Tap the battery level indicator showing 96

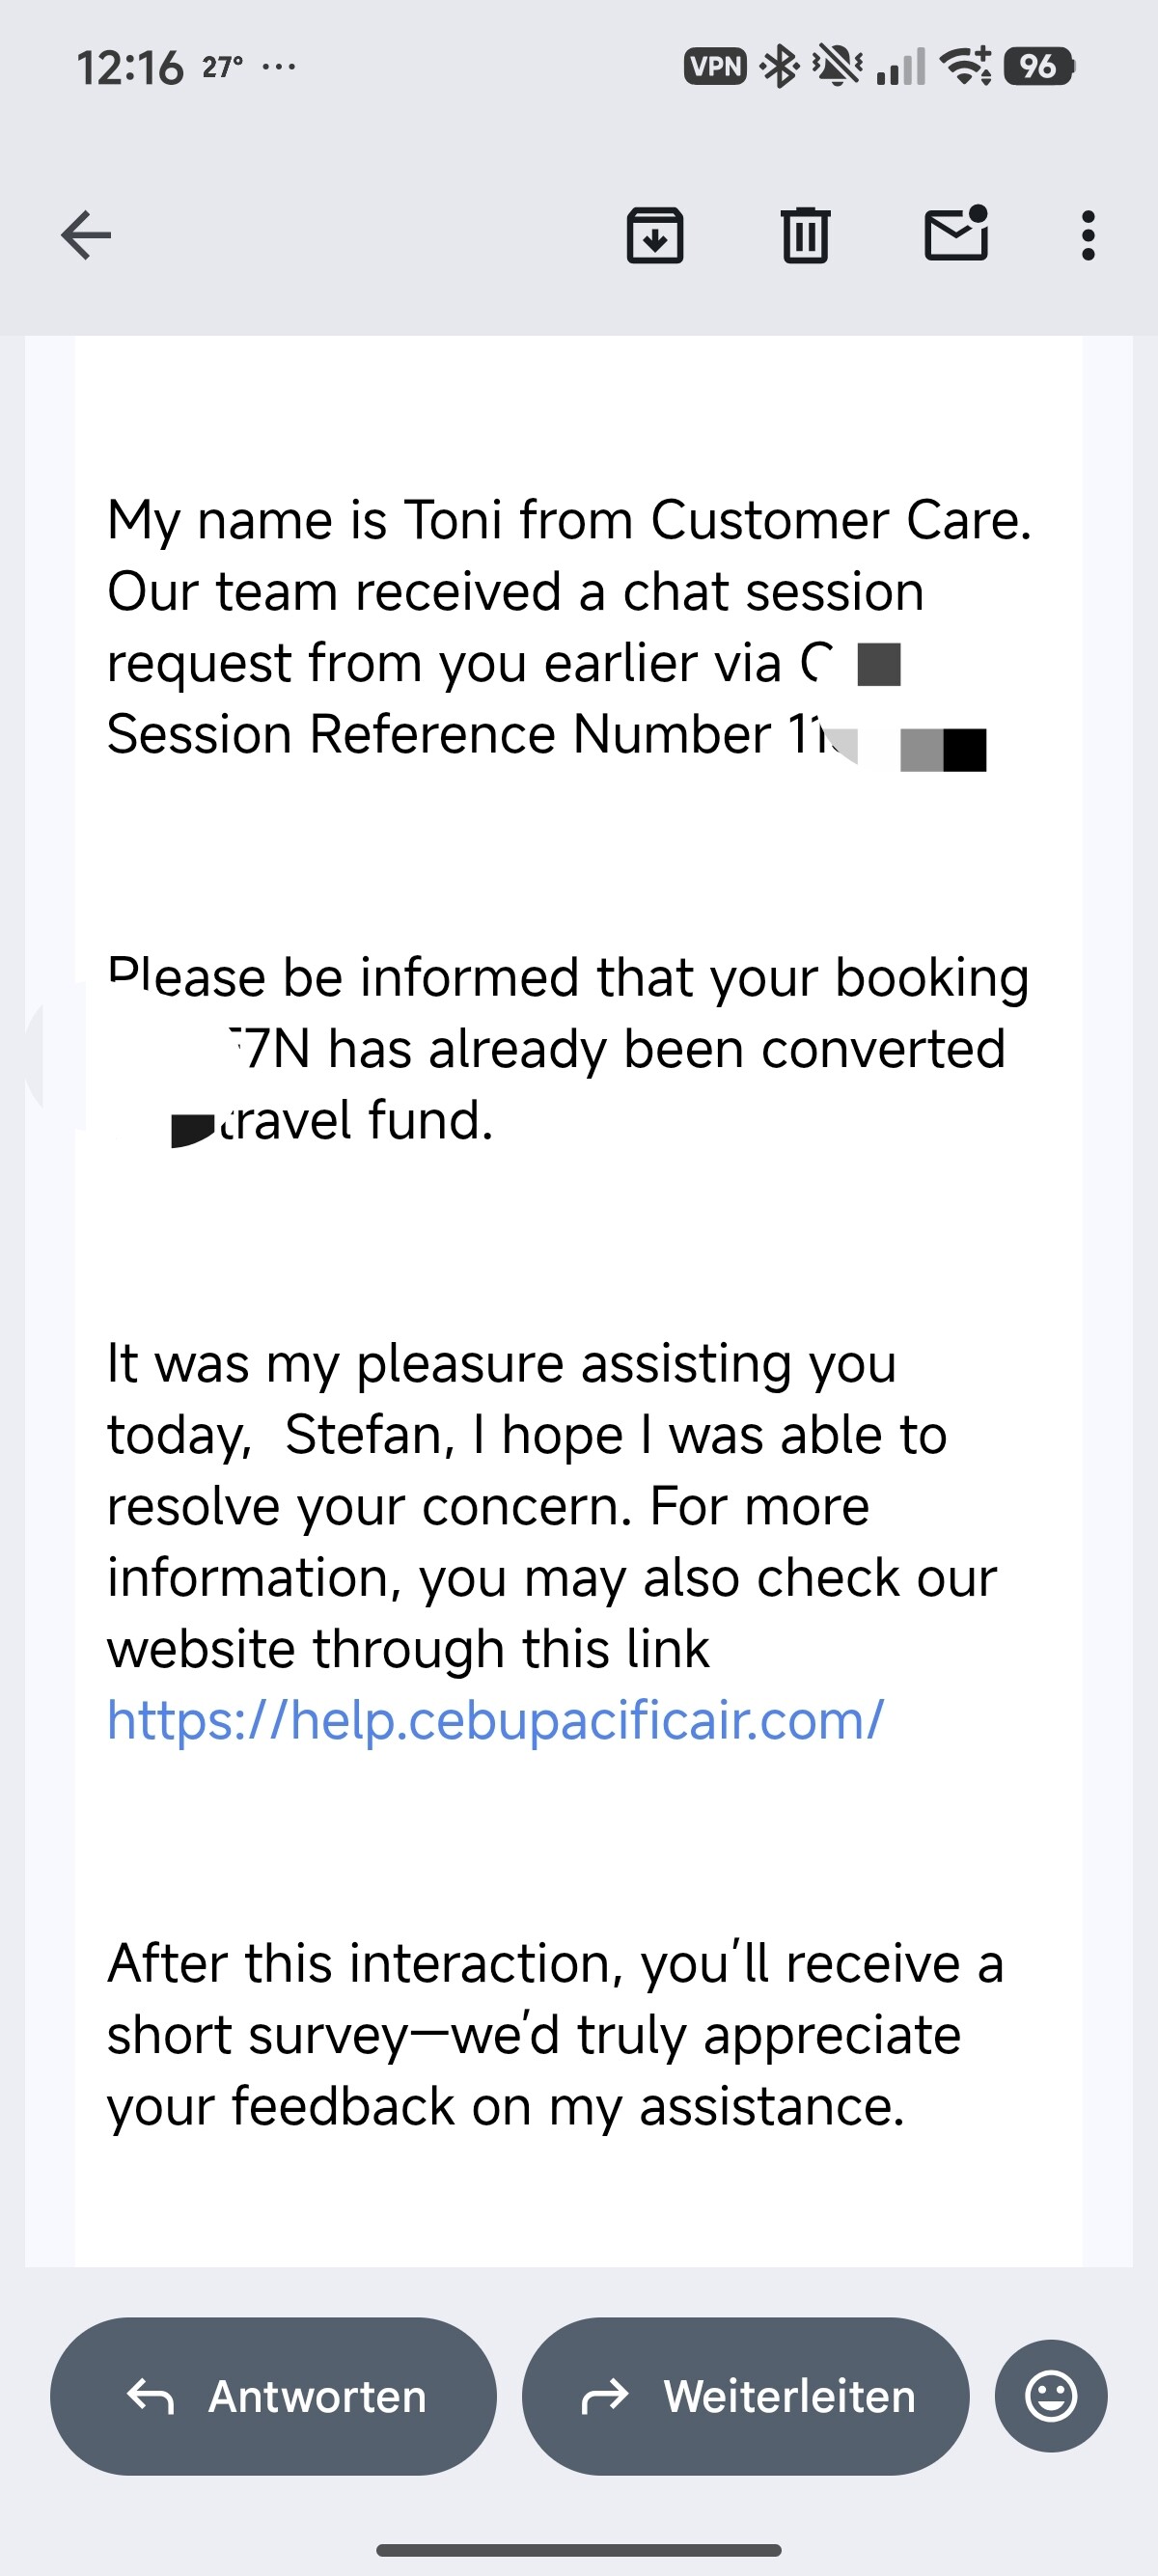[1039, 67]
